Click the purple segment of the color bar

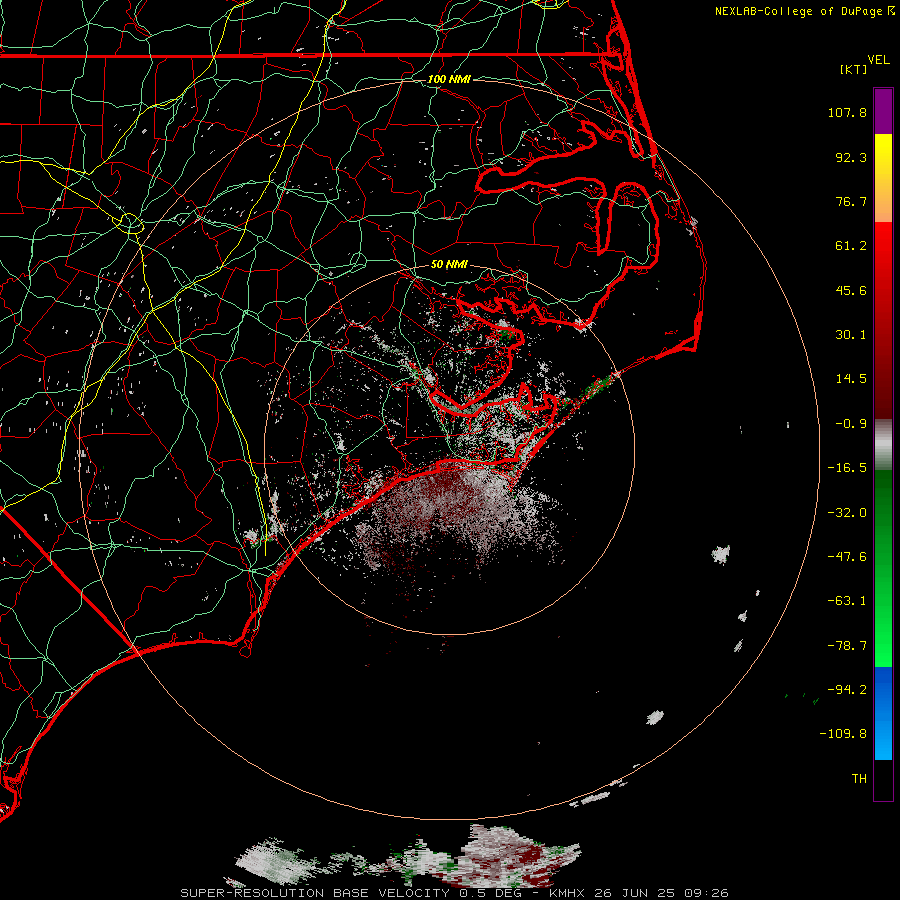pos(883,112)
